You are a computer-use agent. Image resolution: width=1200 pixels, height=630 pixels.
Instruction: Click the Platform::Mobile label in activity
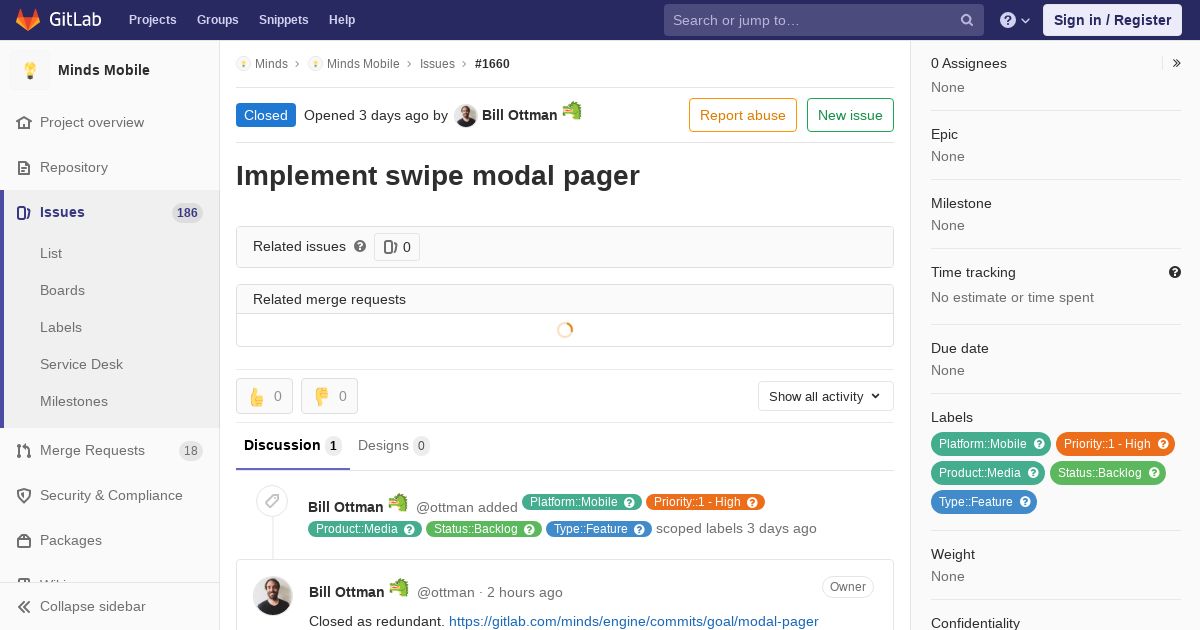click(582, 502)
